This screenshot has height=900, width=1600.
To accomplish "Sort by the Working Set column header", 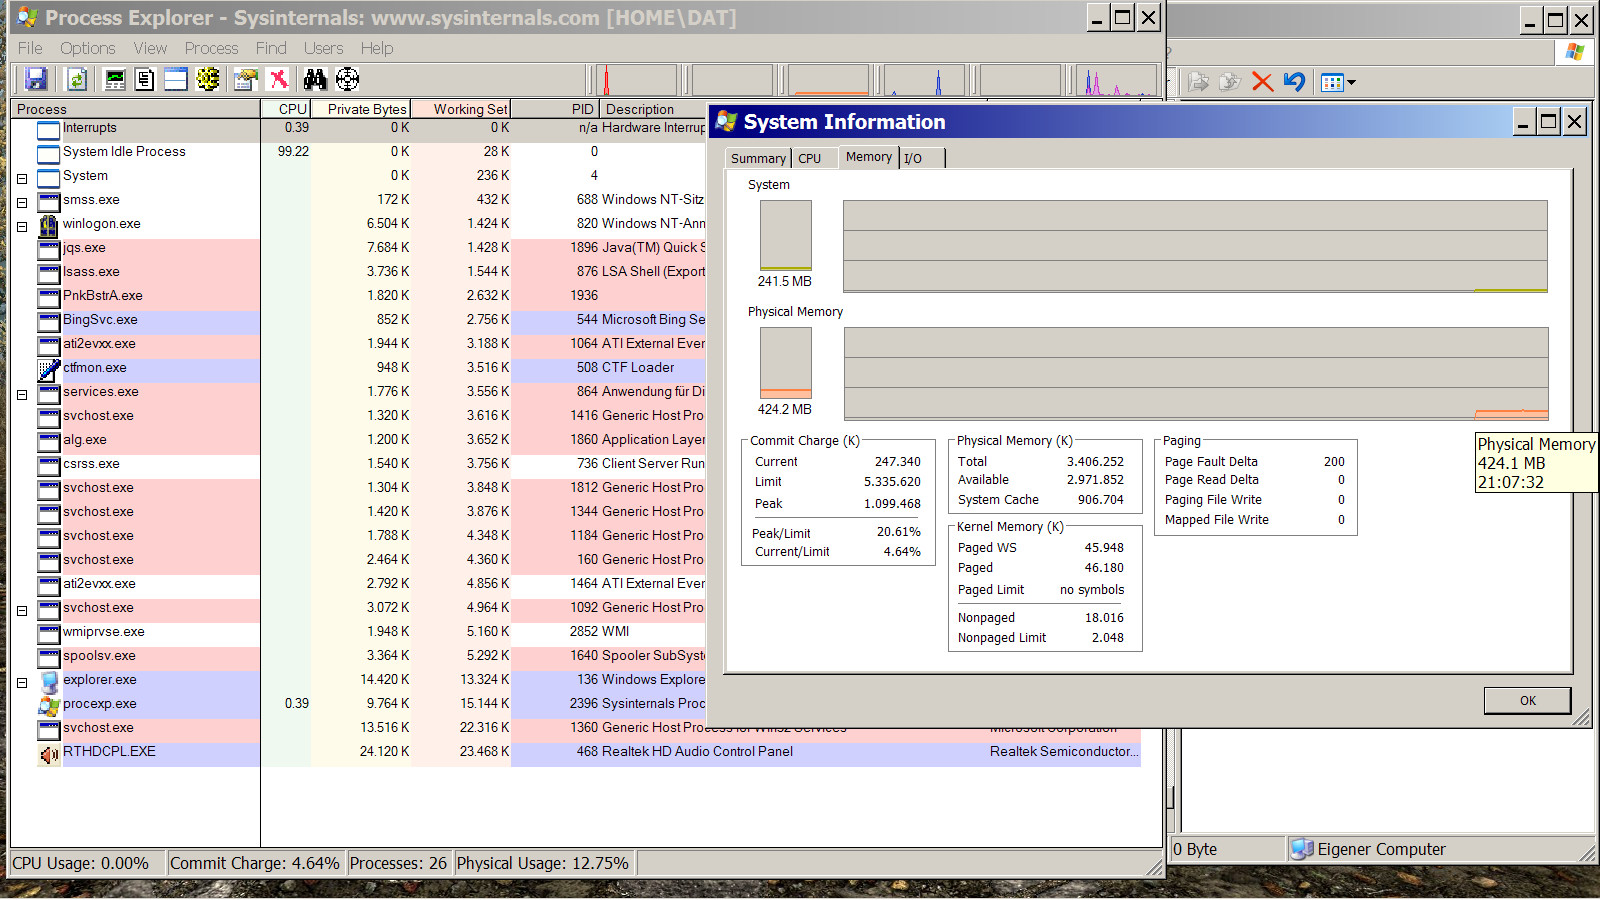I will click(461, 109).
